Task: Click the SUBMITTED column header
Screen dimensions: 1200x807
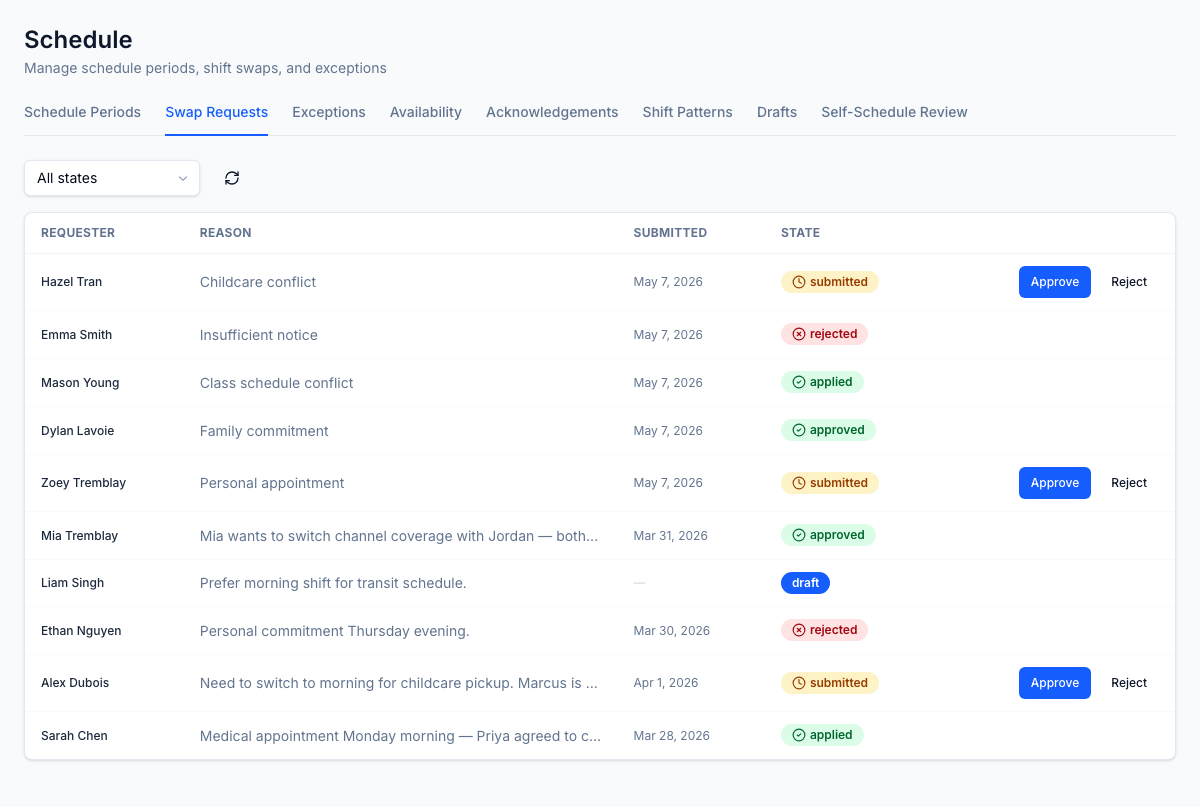Action: pos(670,233)
